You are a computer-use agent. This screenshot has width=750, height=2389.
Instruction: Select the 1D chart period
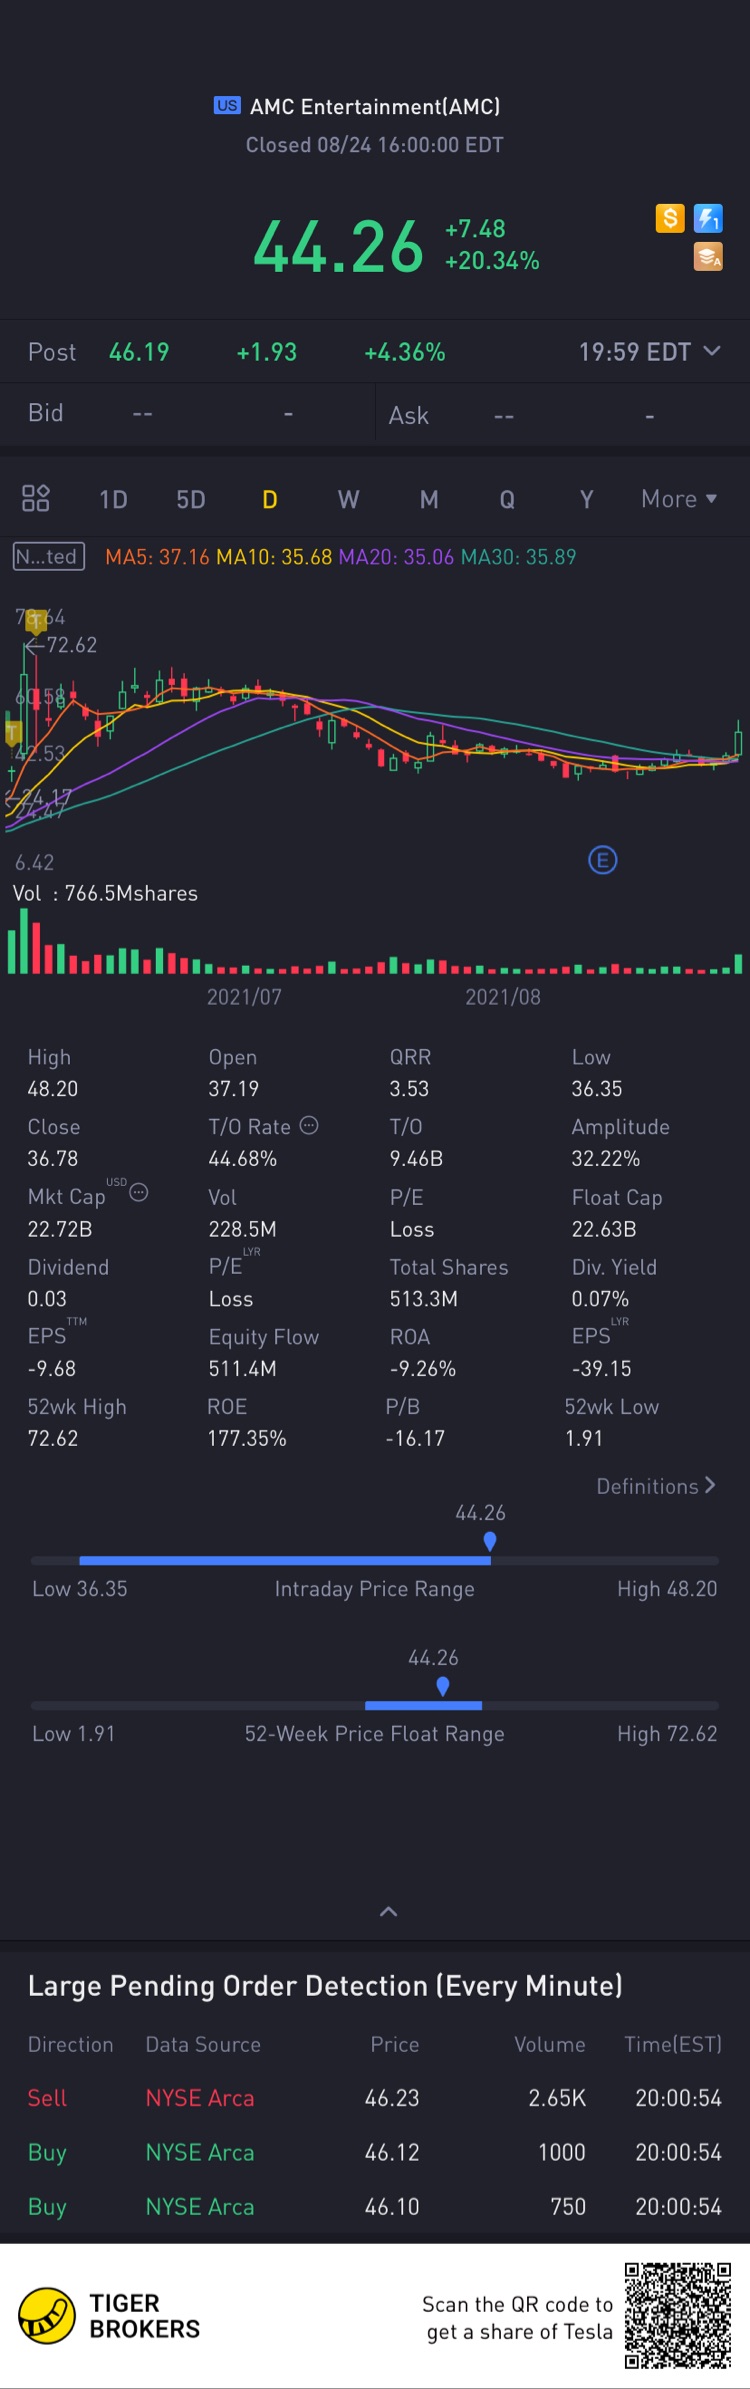coord(113,499)
